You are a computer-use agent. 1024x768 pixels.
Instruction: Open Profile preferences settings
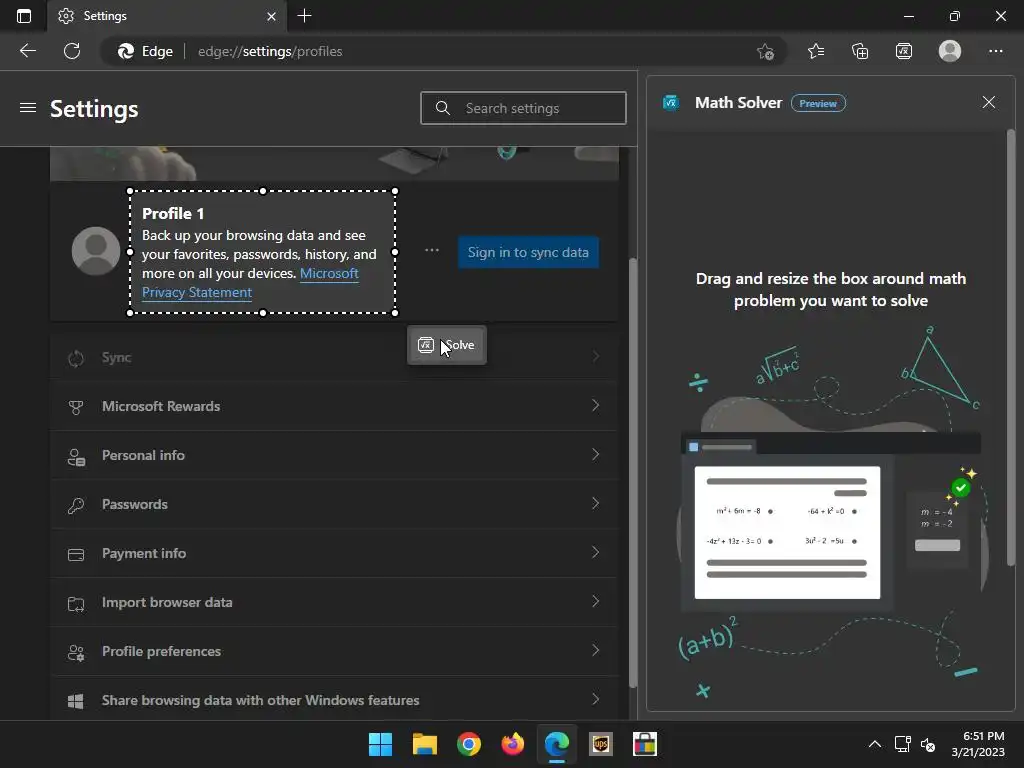click(x=334, y=651)
